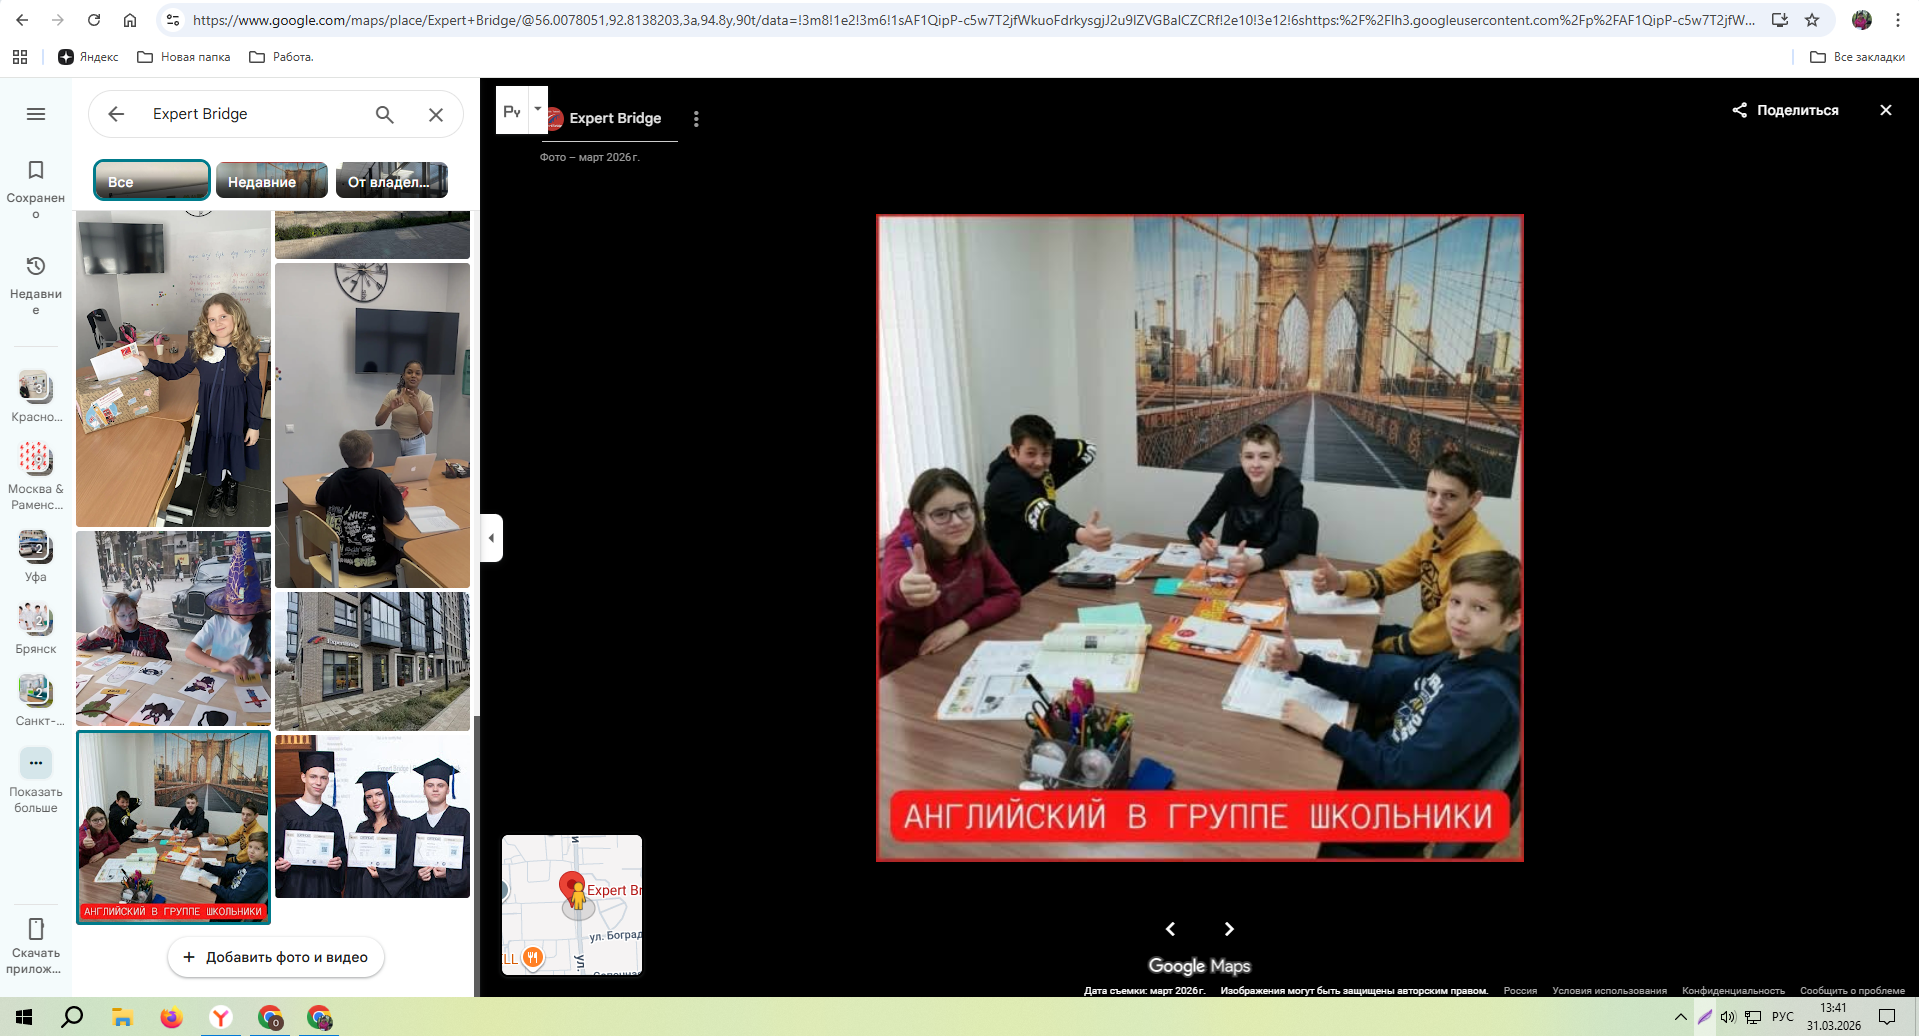The image size is (1919, 1036).
Task: Open the thumbnail of girl holding a box
Action: coord(173,368)
